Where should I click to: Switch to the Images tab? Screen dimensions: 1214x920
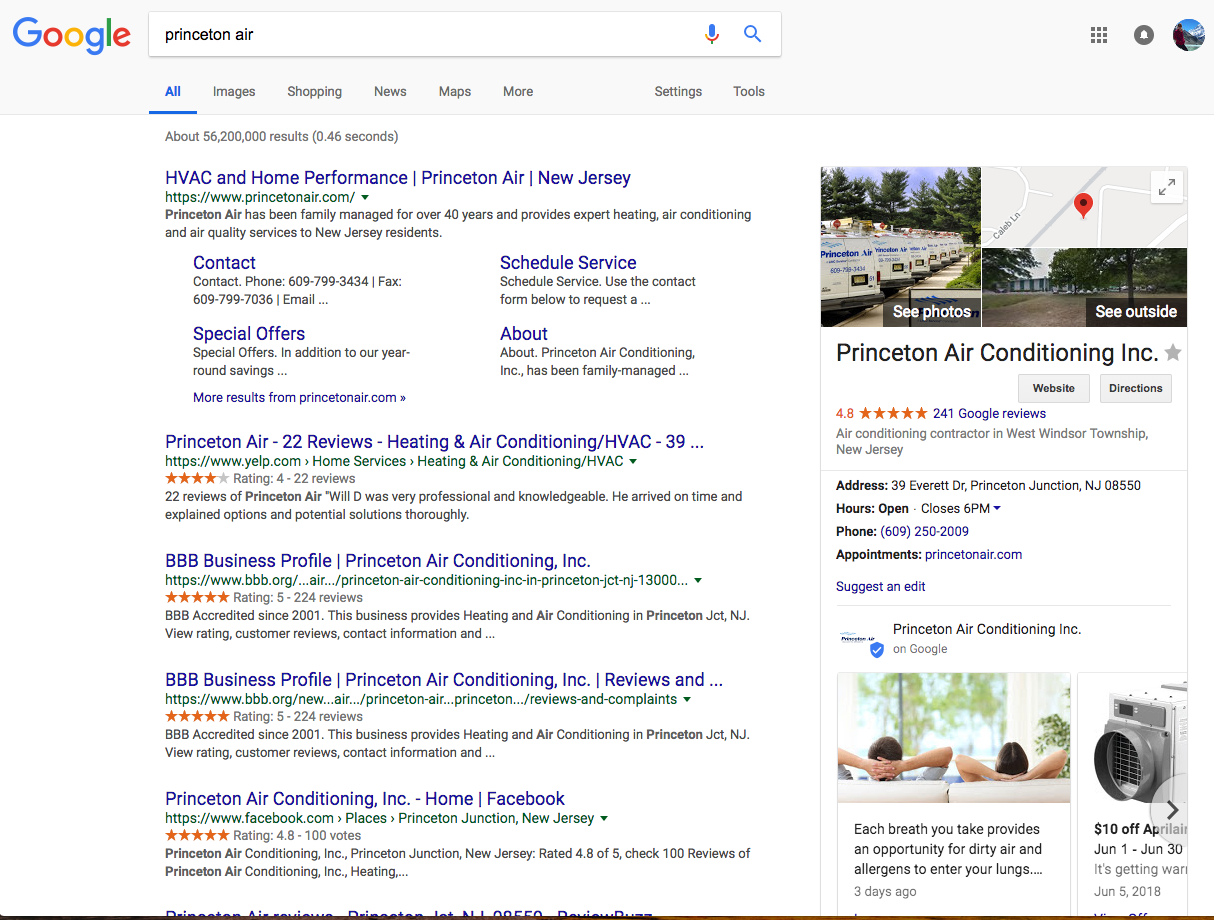coord(234,91)
